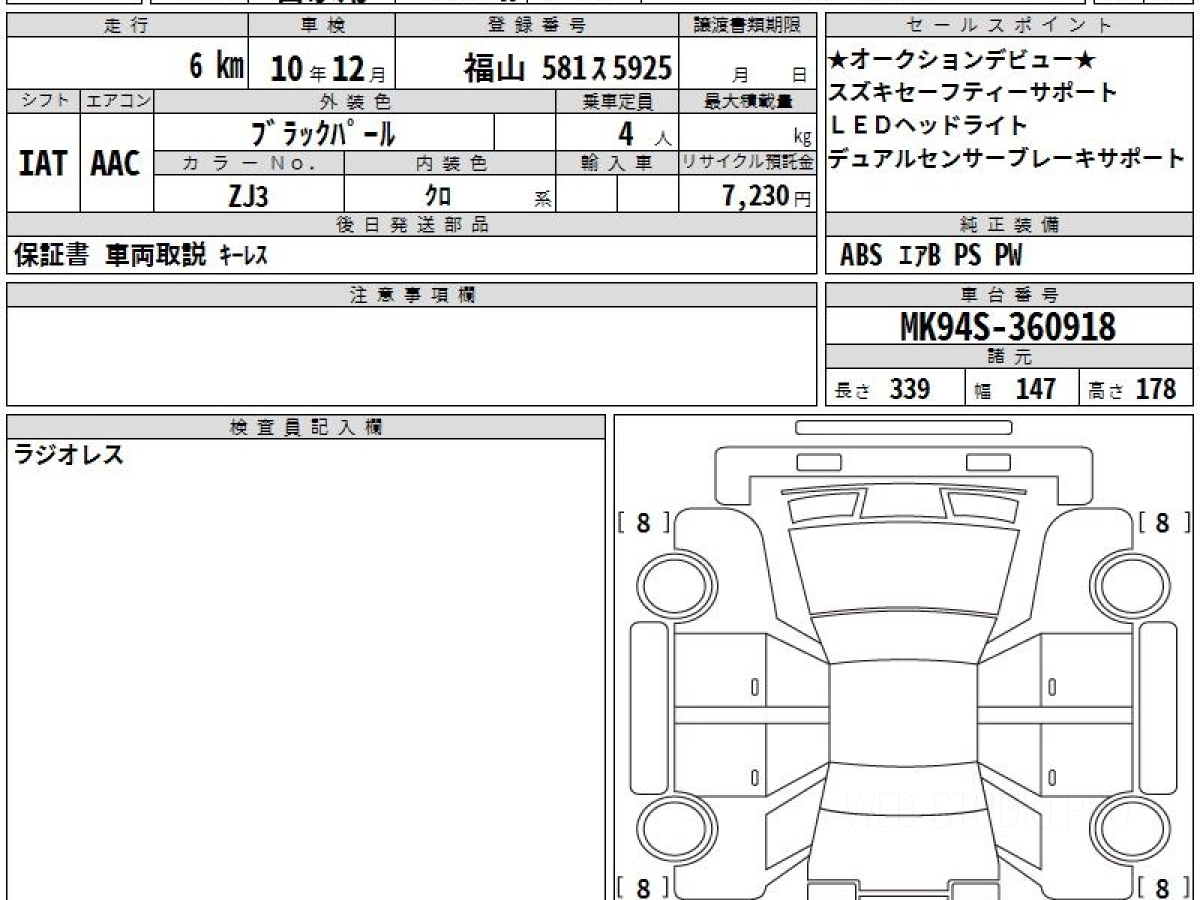Select PS in equipment list

[x=967, y=256]
